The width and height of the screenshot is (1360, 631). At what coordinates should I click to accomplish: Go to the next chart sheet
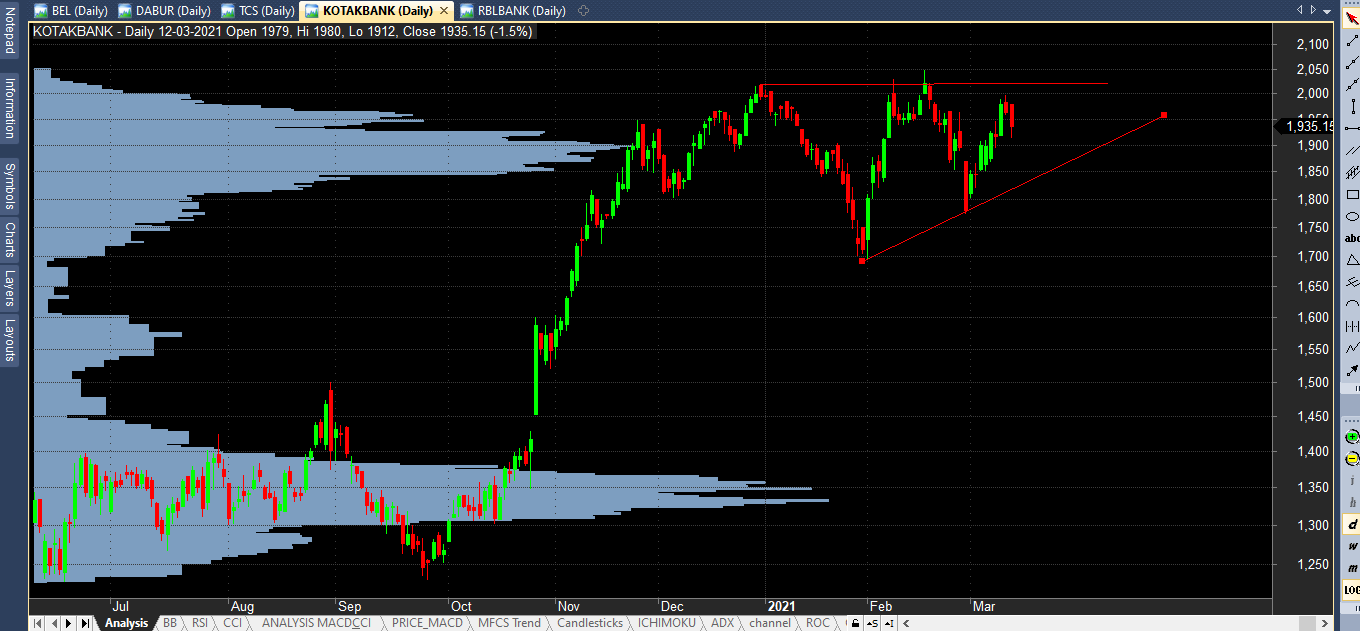[x=69, y=623]
